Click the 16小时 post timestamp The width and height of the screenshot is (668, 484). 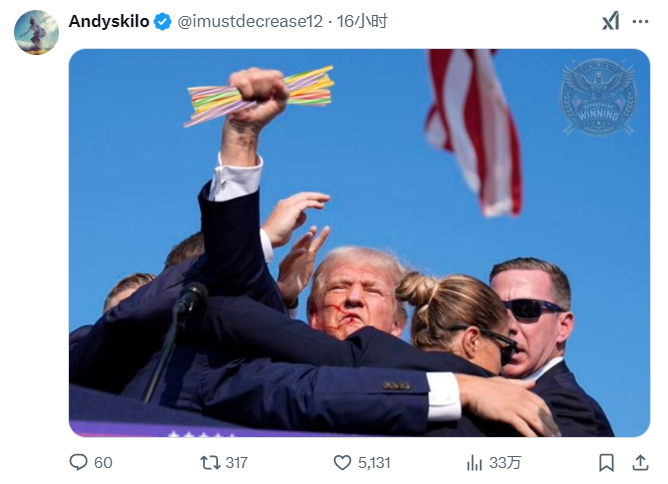(362, 21)
